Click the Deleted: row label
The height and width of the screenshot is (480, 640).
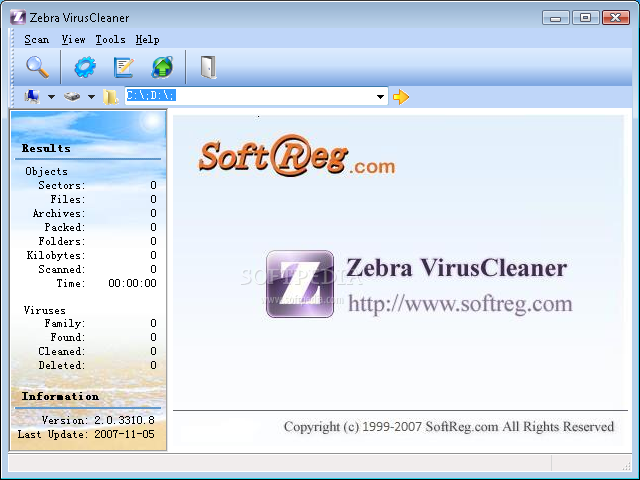tap(62, 365)
